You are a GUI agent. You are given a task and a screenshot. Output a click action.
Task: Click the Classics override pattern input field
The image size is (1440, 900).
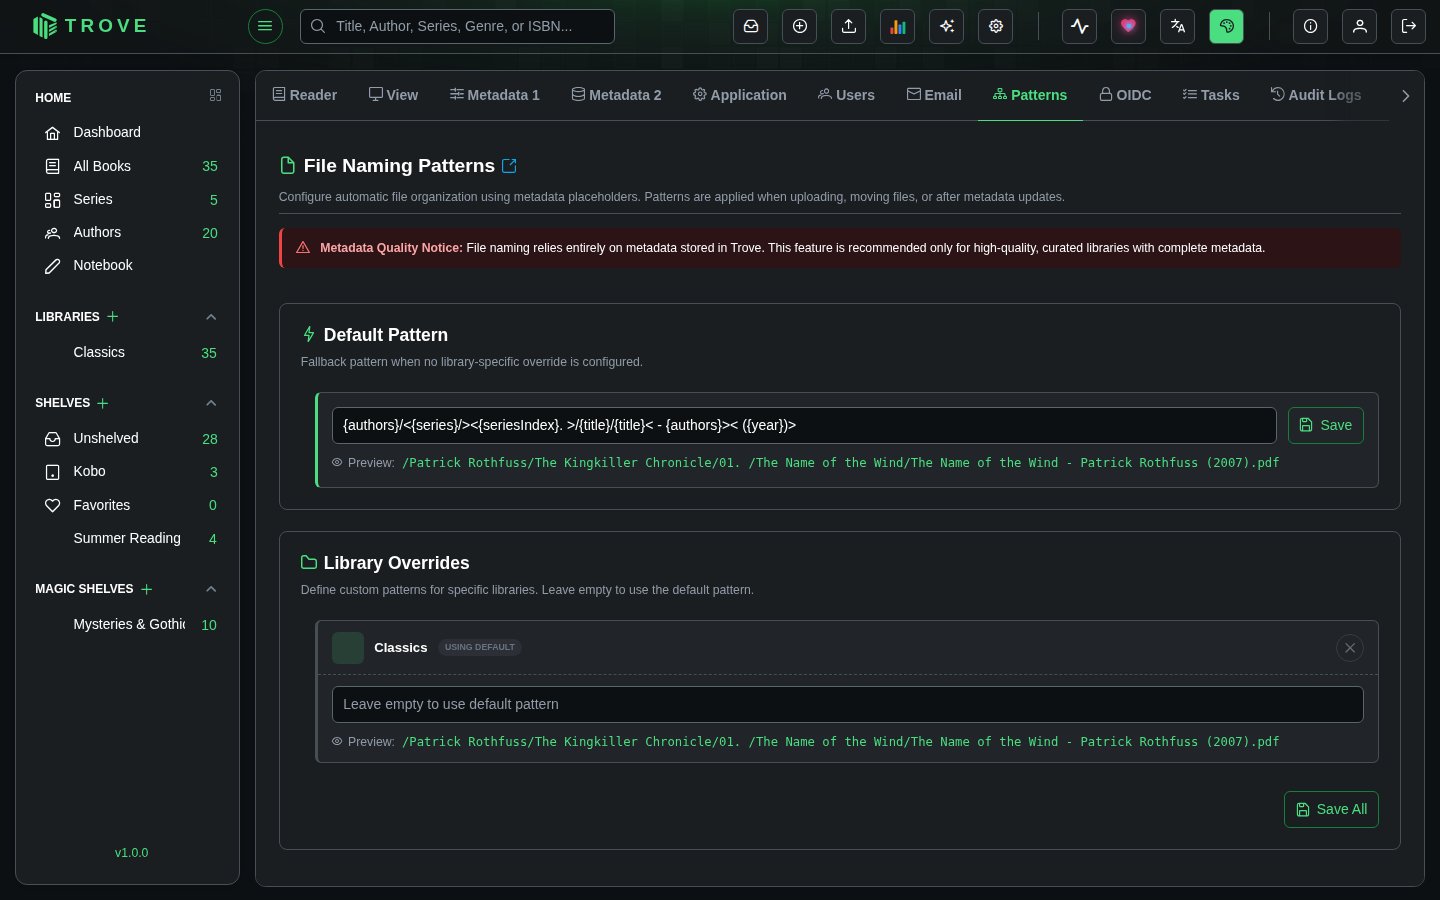click(848, 704)
